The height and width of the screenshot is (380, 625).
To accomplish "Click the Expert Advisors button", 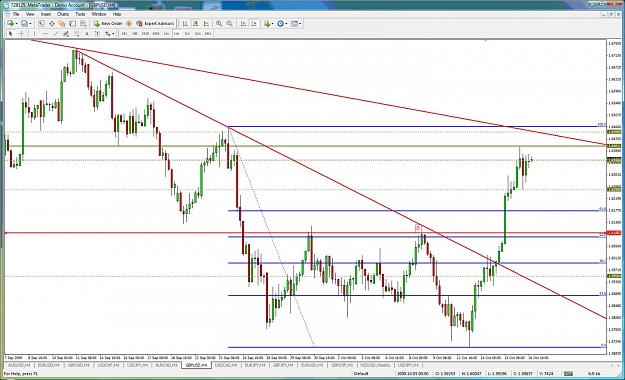I will point(155,24).
